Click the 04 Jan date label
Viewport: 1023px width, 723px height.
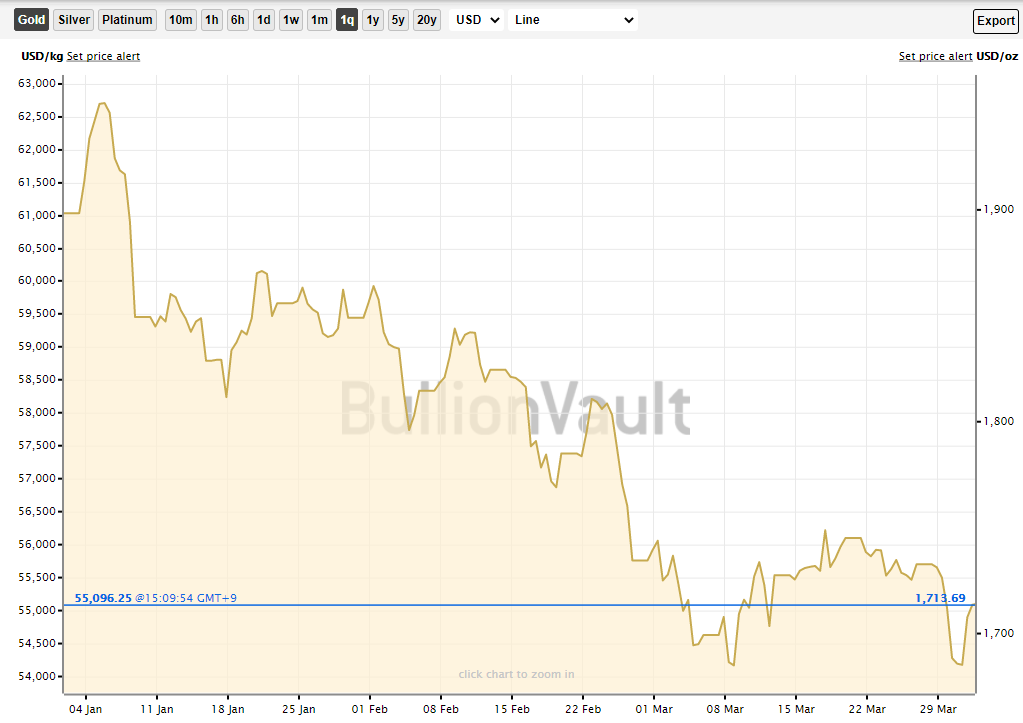tap(85, 709)
